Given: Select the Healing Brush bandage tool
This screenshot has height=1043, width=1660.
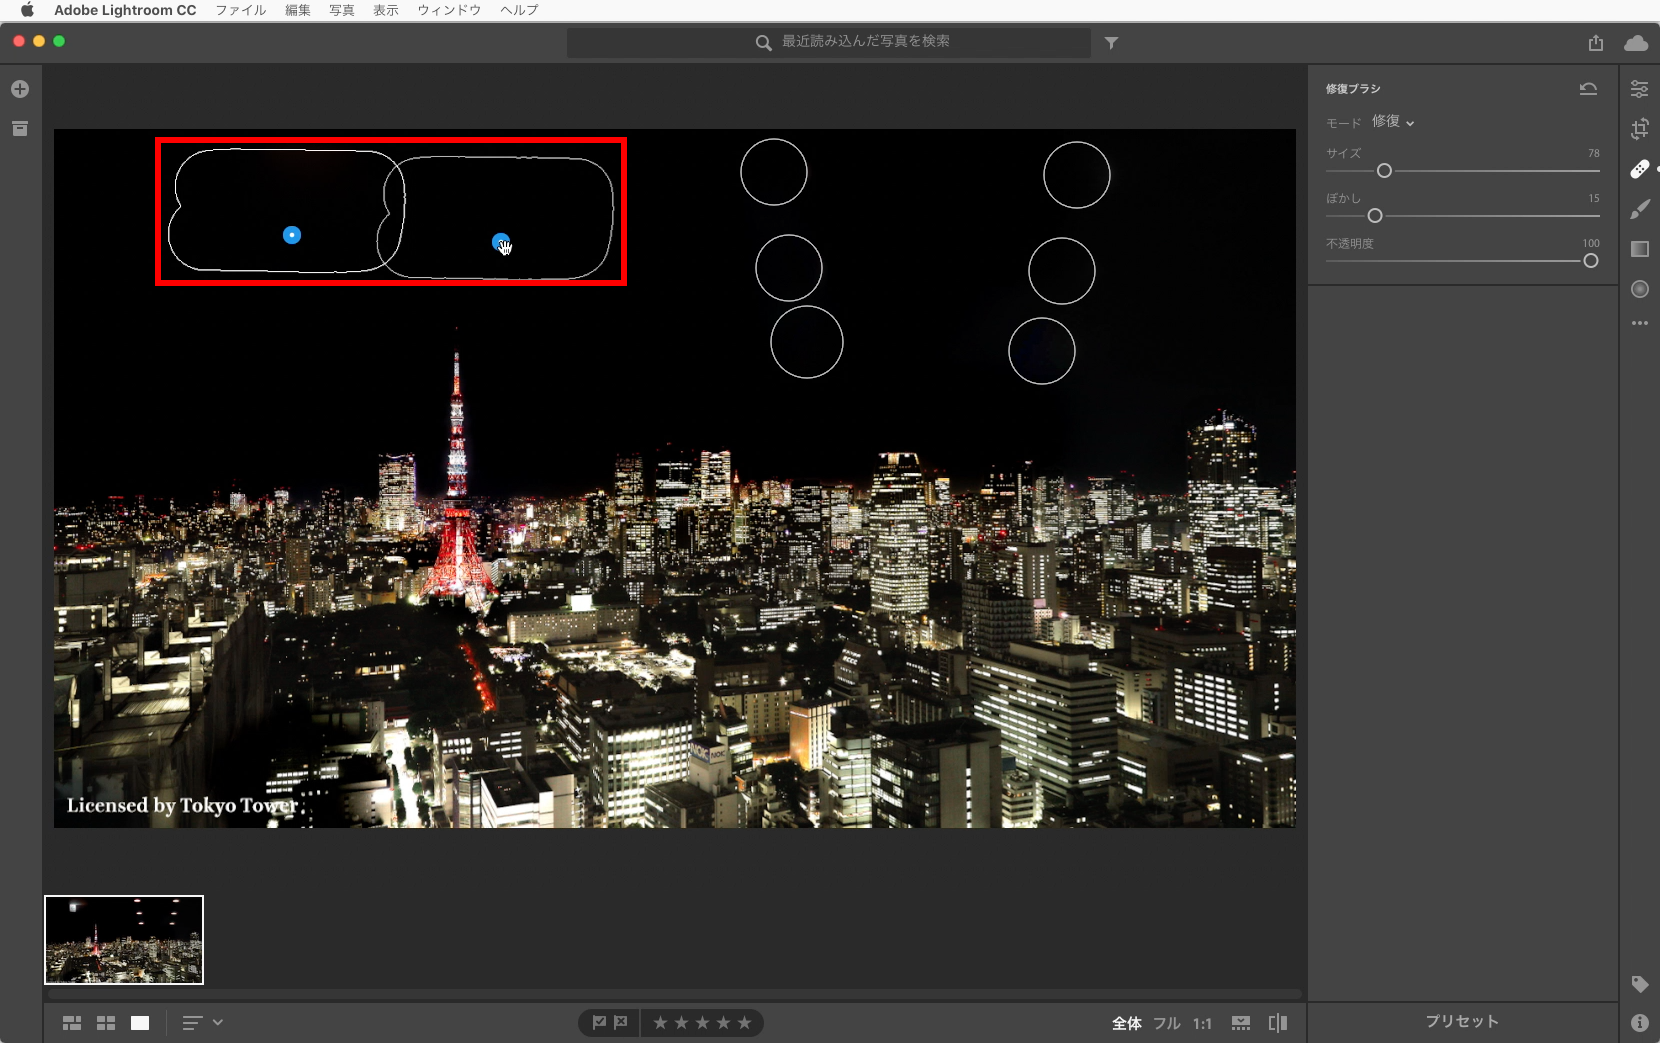Looking at the screenshot, I should (1640, 169).
